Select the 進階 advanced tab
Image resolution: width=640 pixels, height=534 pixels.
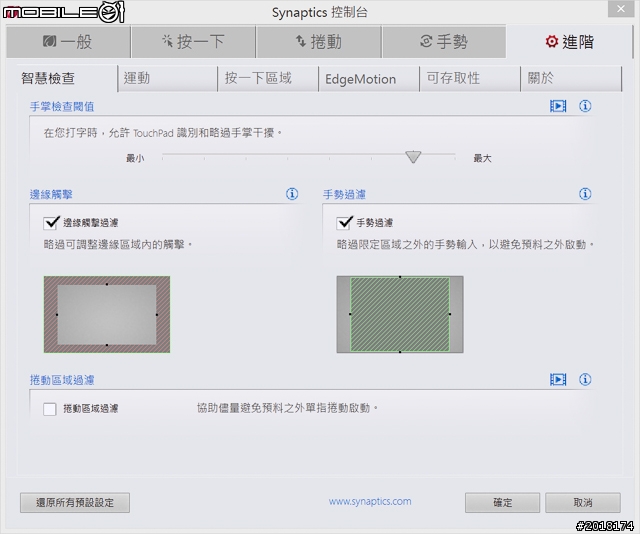(569, 42)
